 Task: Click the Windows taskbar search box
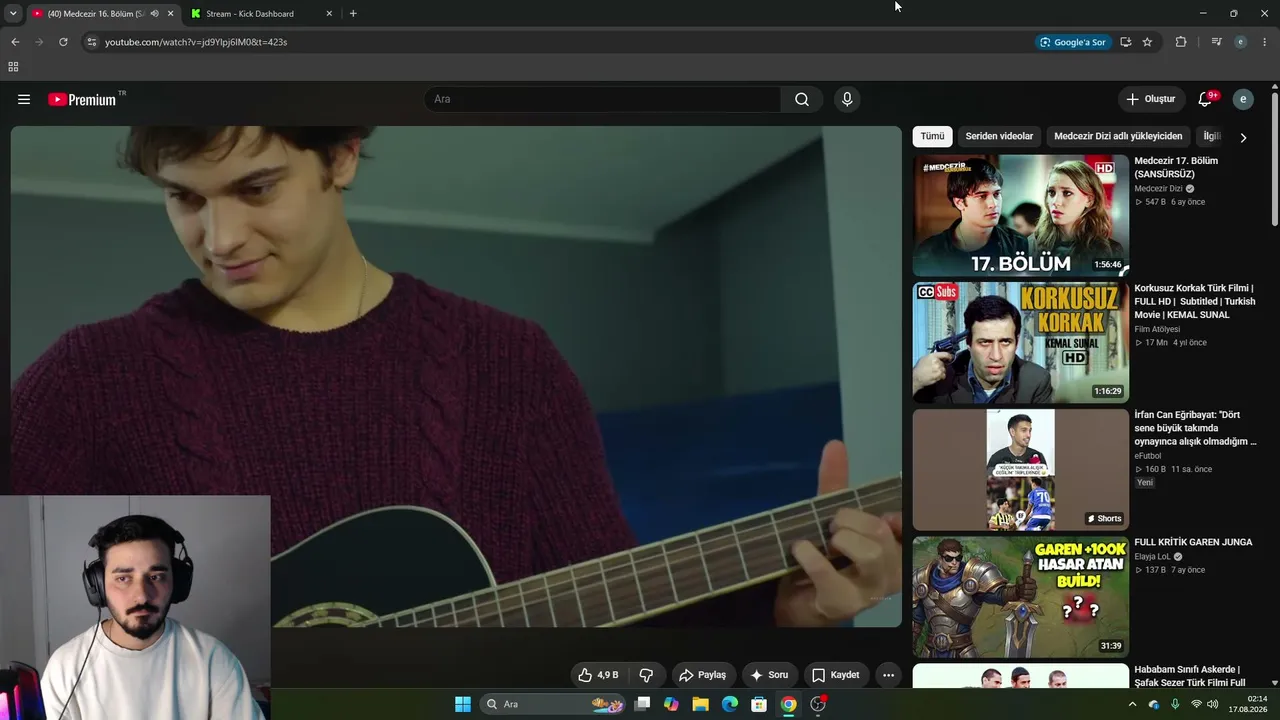click(x=553, y=704)
